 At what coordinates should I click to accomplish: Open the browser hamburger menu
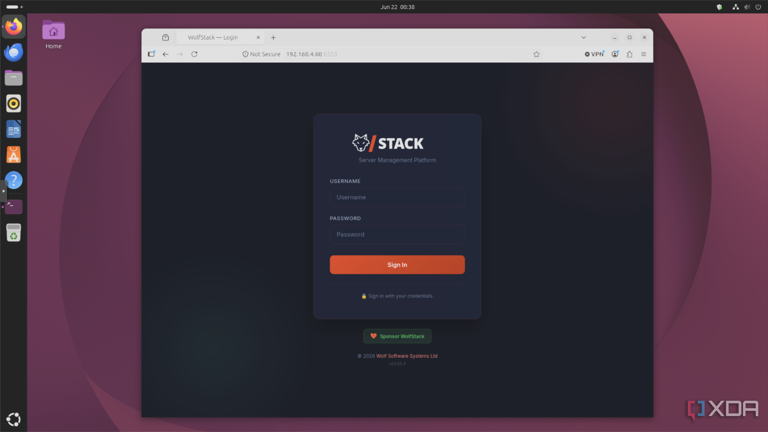(x=644, y=54)
